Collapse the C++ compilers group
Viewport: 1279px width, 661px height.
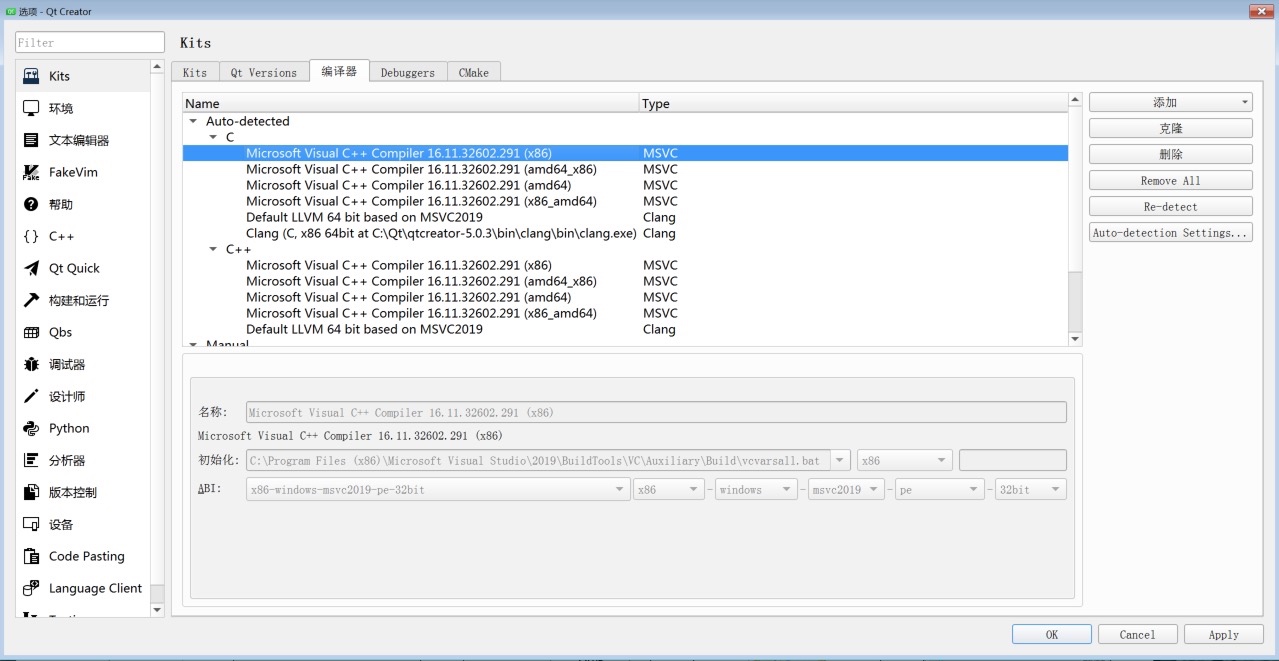coord(213,249)
